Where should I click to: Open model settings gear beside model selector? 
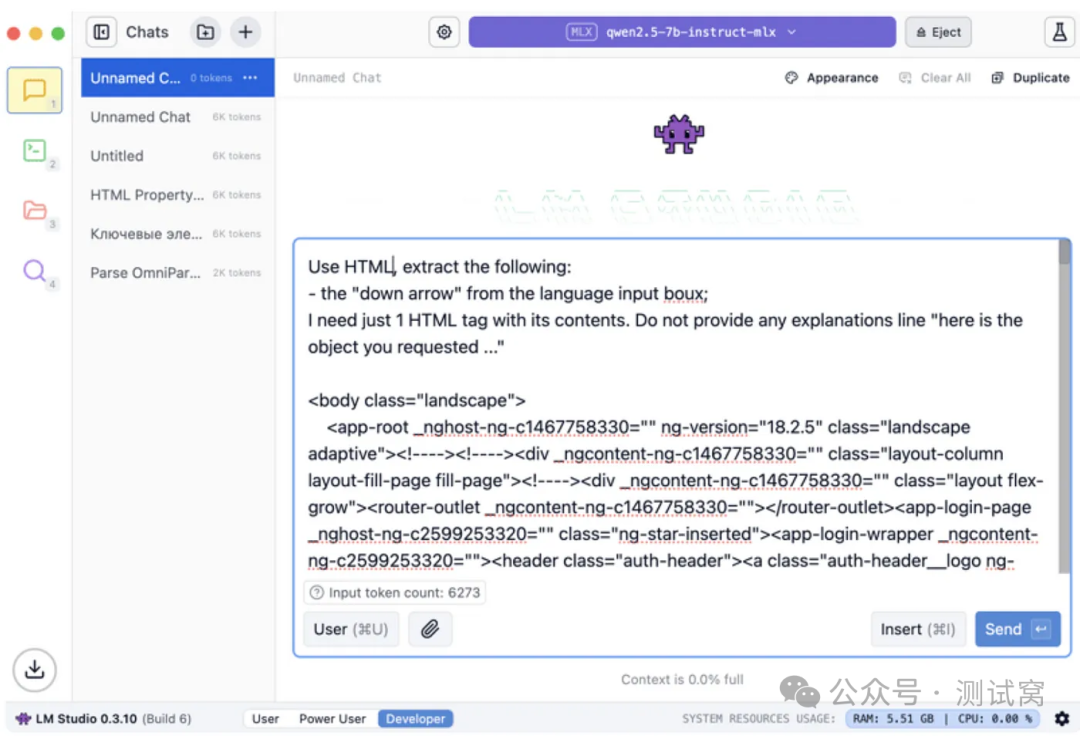pyautogui.click(x=444, y=32)
